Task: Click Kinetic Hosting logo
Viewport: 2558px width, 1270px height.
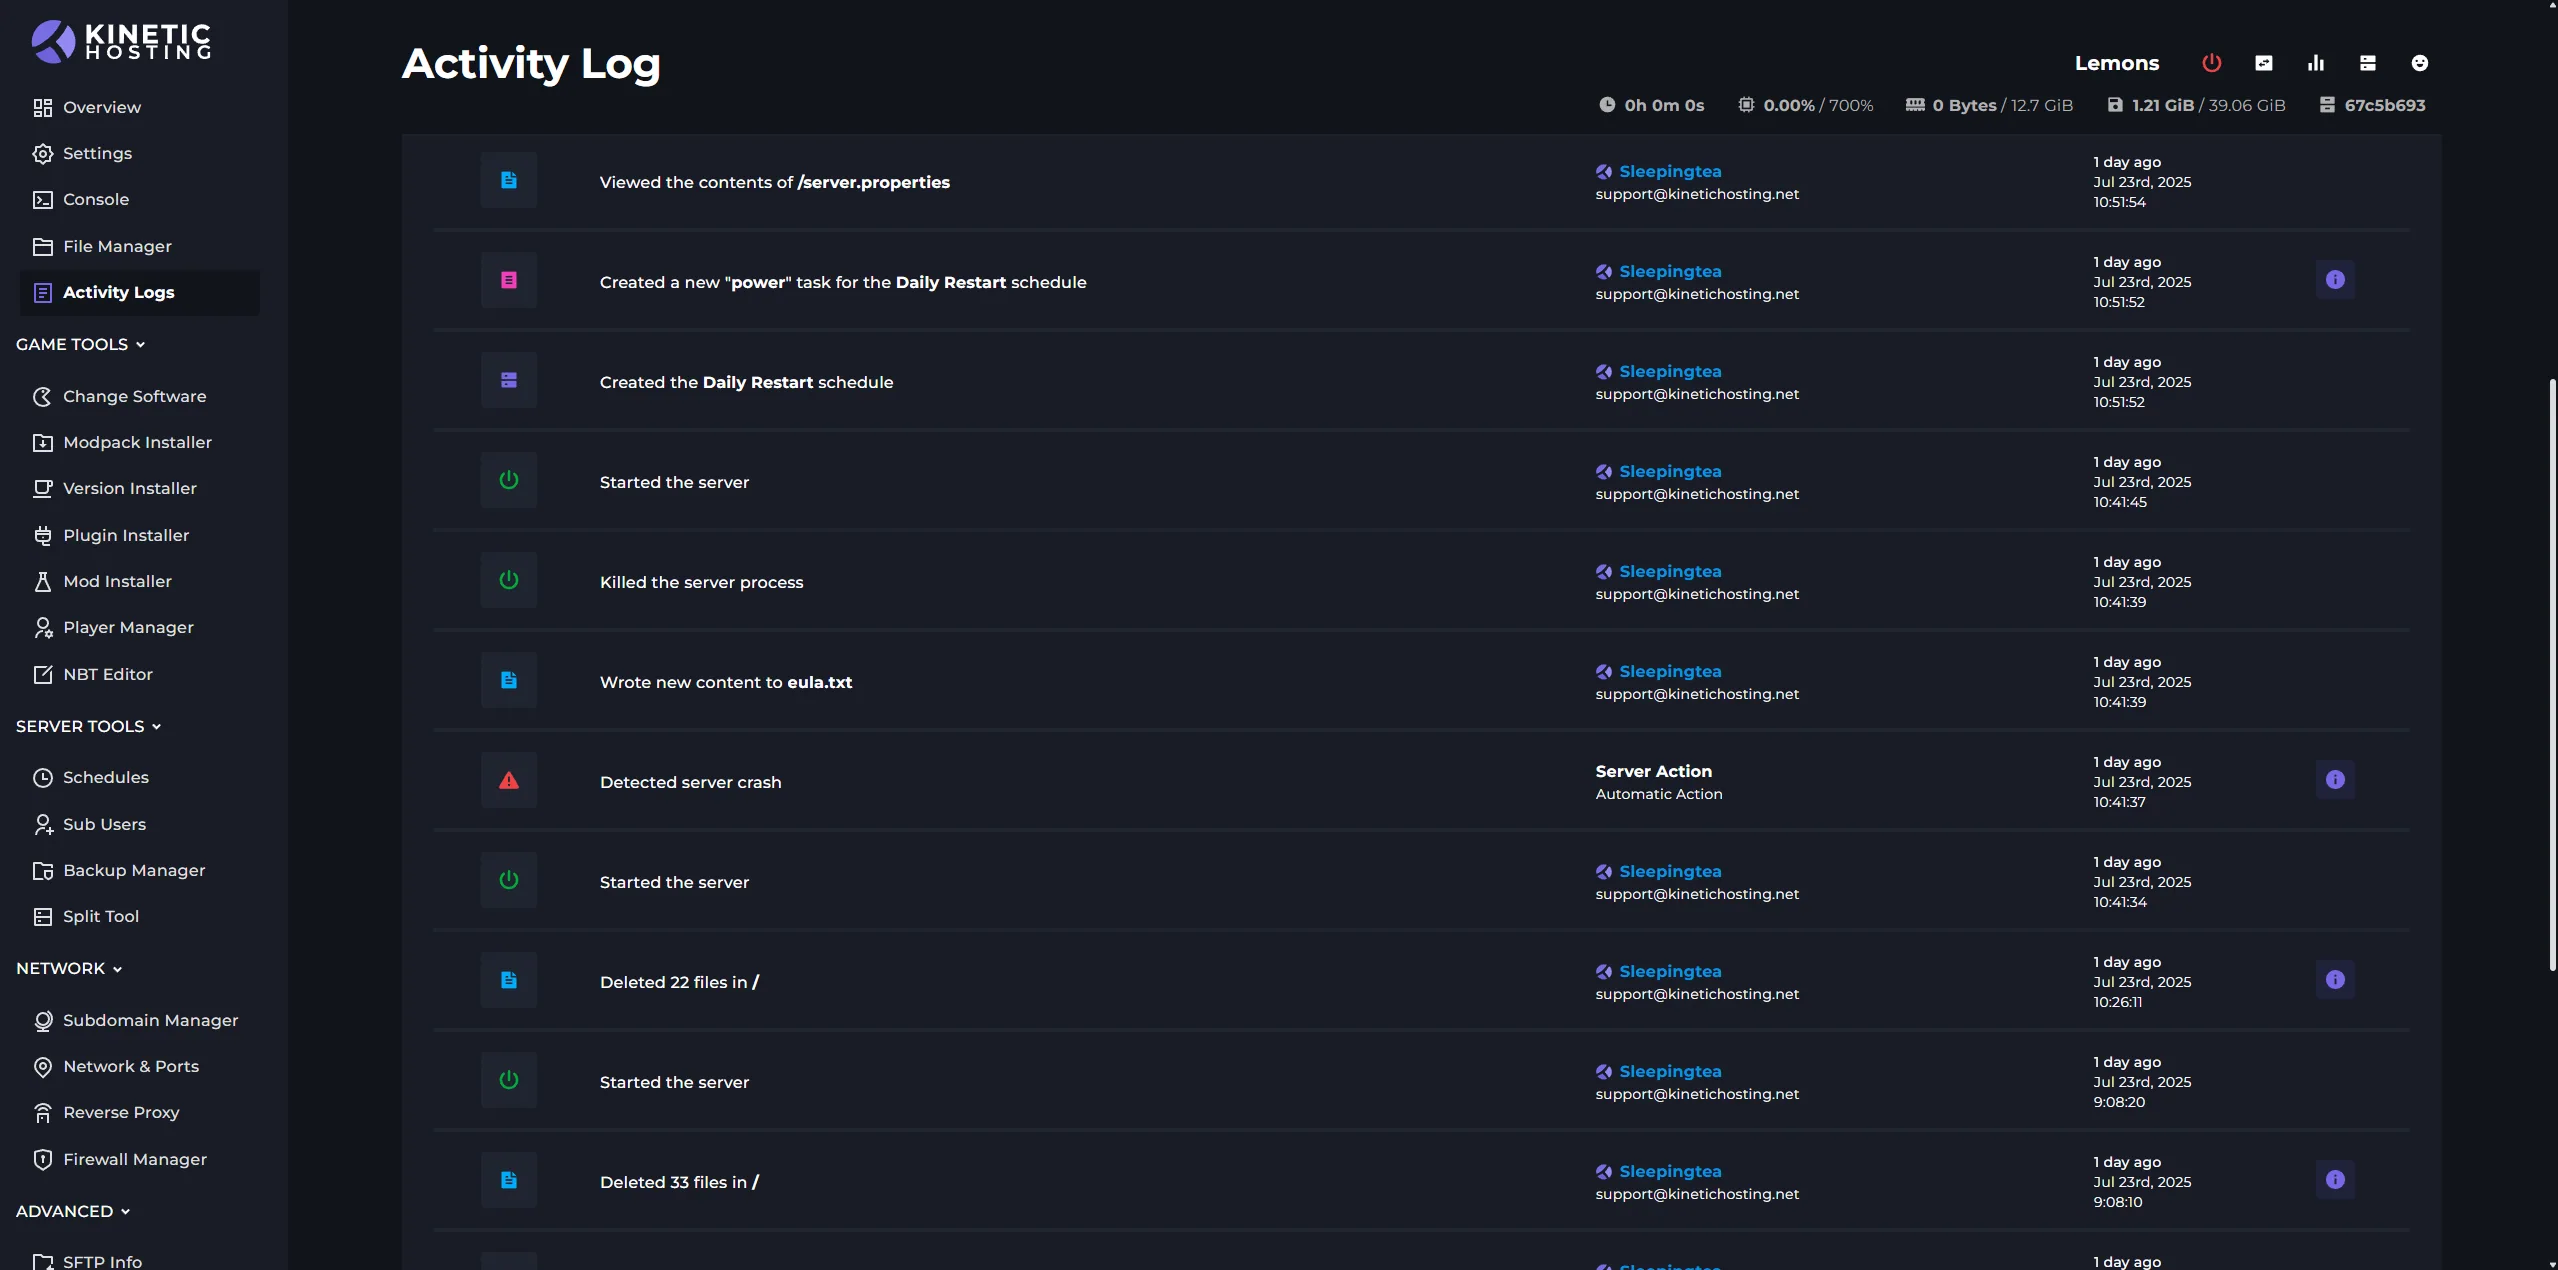Action: [x=121, y=42]
